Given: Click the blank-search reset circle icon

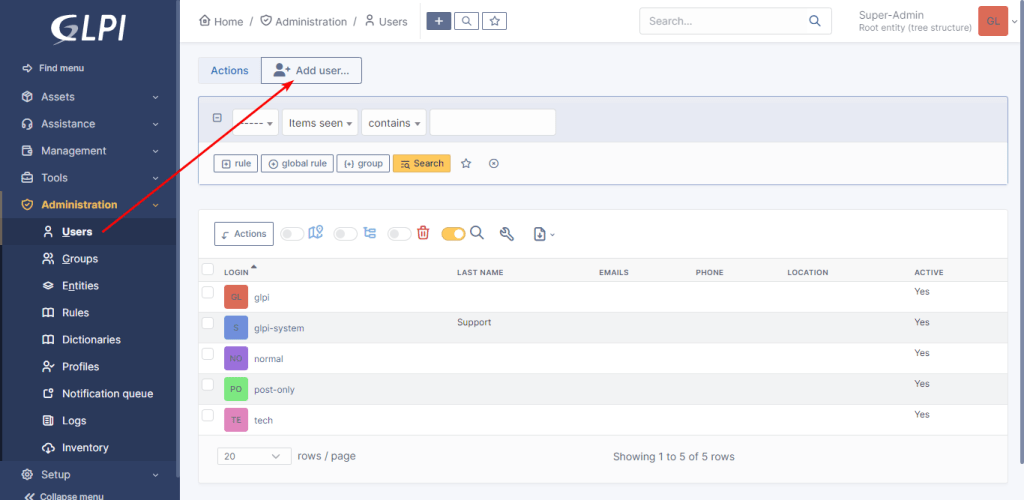Looking at the screenshot, I should [494, 163].
